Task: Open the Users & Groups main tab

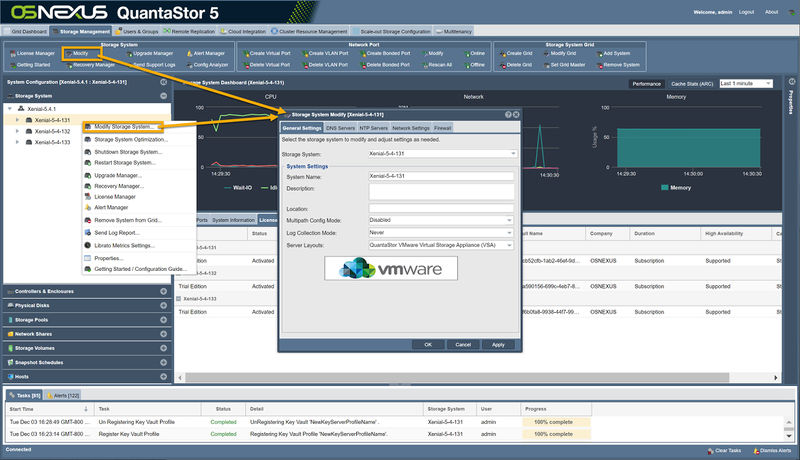Action: pos(137,31)
